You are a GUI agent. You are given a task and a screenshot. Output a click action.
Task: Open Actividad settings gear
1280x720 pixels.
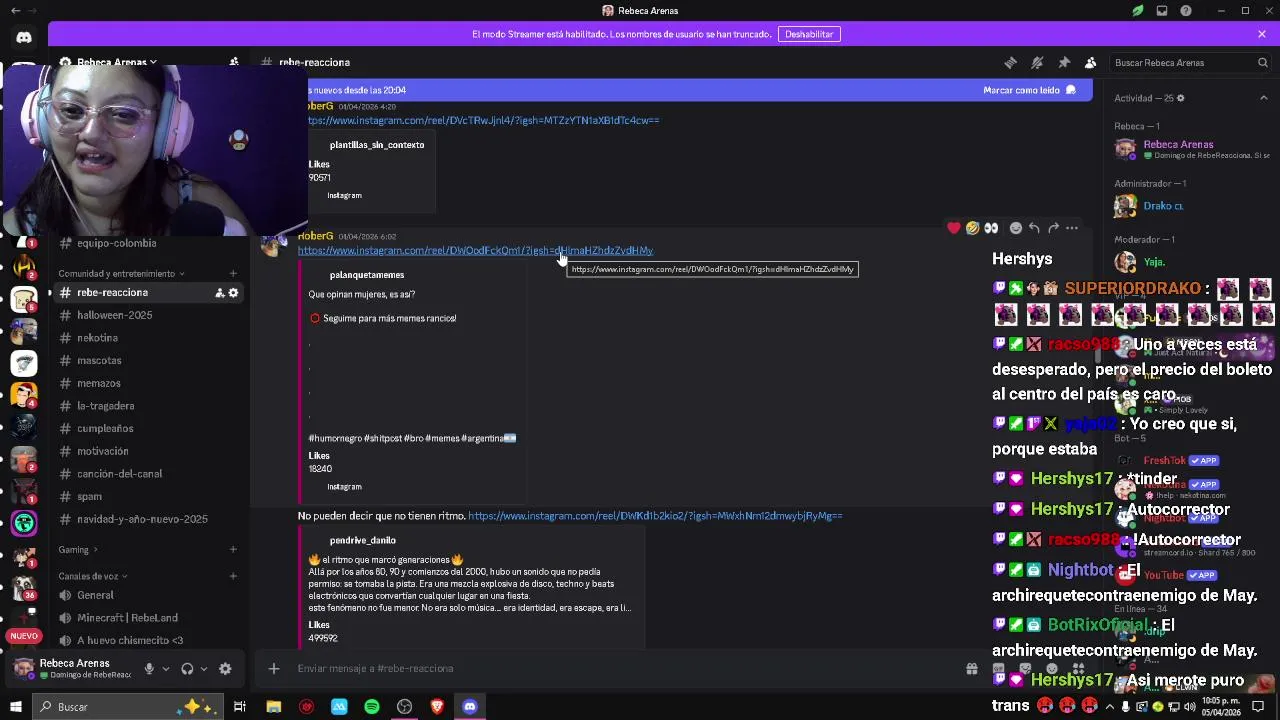click(1180, 98)
